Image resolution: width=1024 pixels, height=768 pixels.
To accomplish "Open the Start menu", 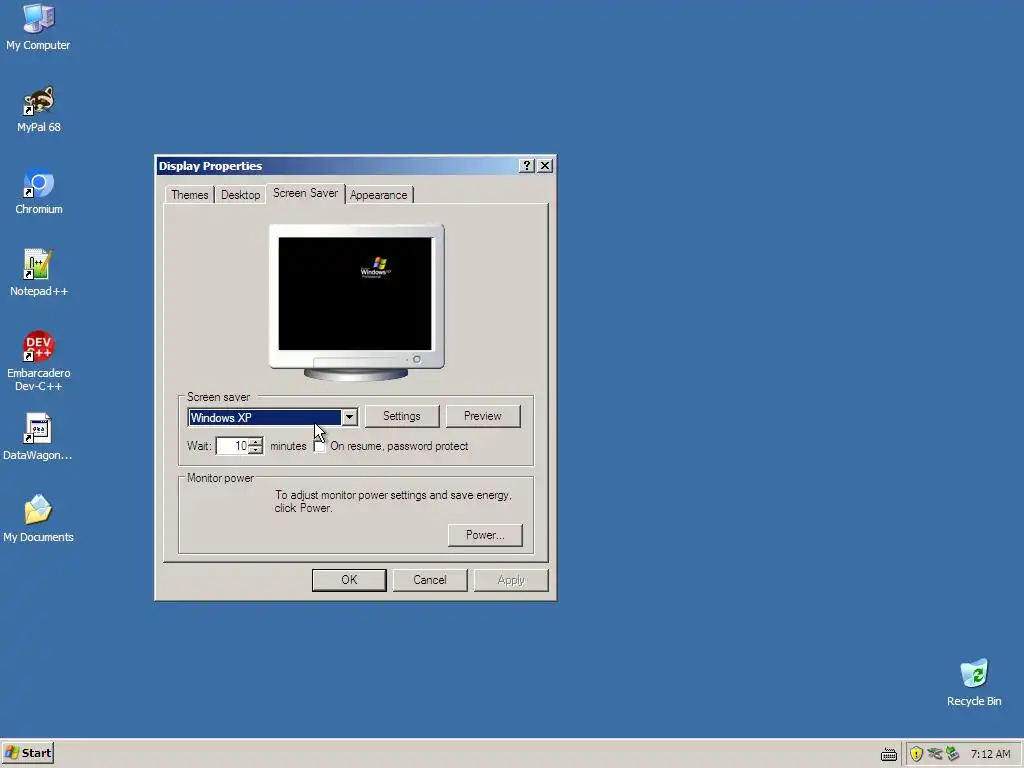I will pyautogui.click(x=27, y=753).
